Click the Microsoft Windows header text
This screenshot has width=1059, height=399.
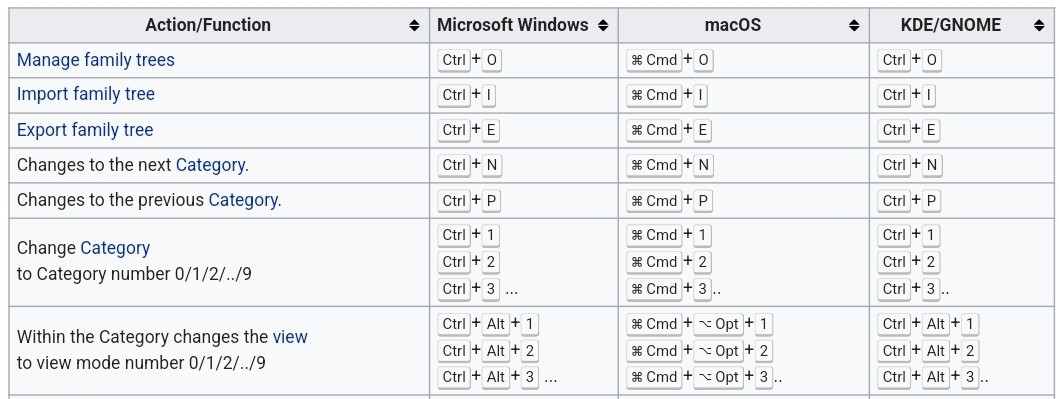tap(513, 25)
